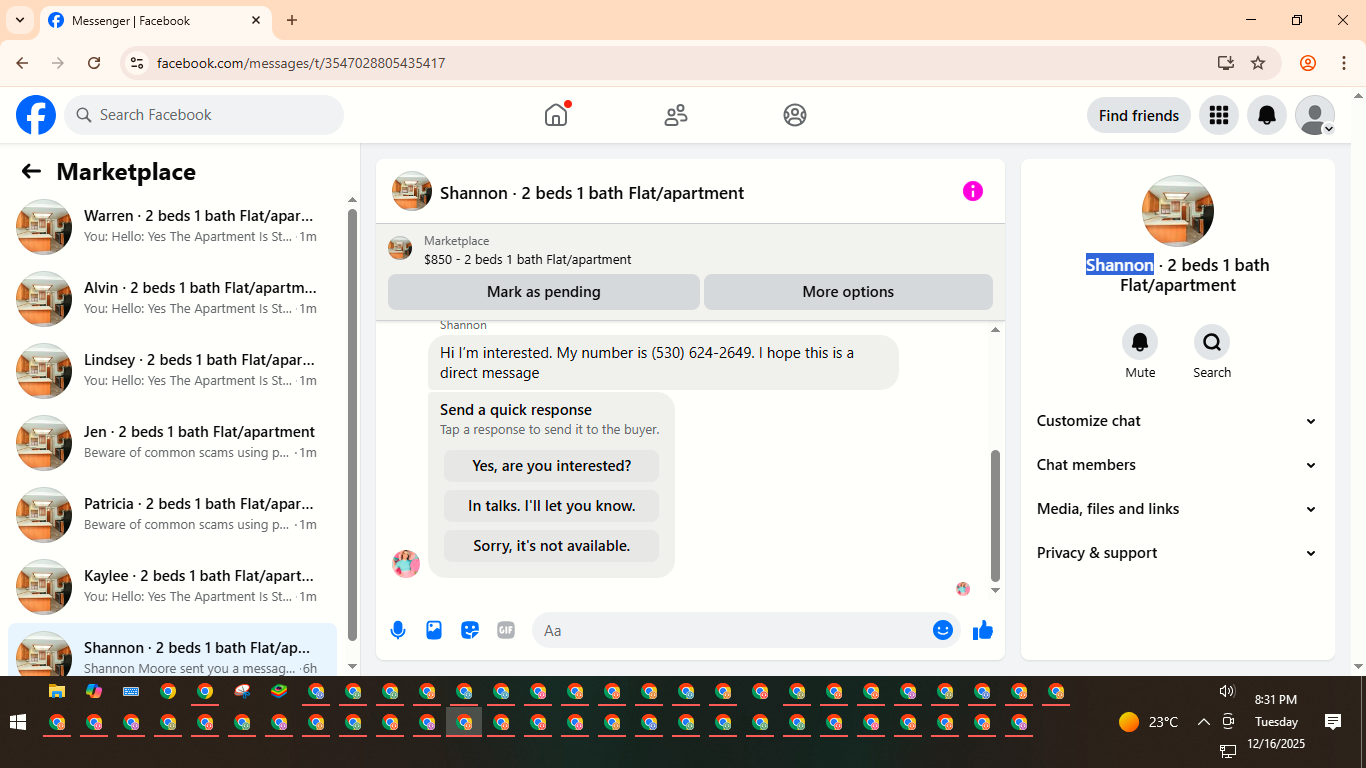Bookmark this tab with the star icon
The height and width of the screenshot is (768, 1366).
1258,63
